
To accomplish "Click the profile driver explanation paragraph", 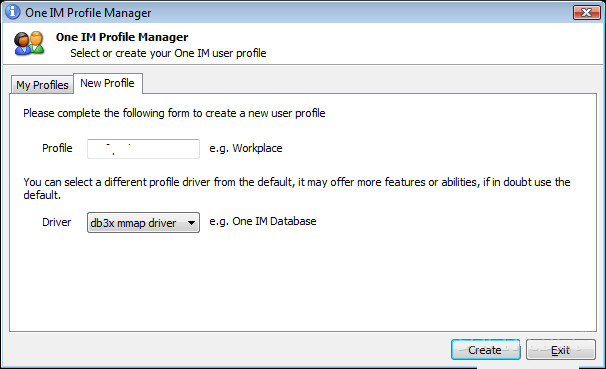I will [297, 188].
